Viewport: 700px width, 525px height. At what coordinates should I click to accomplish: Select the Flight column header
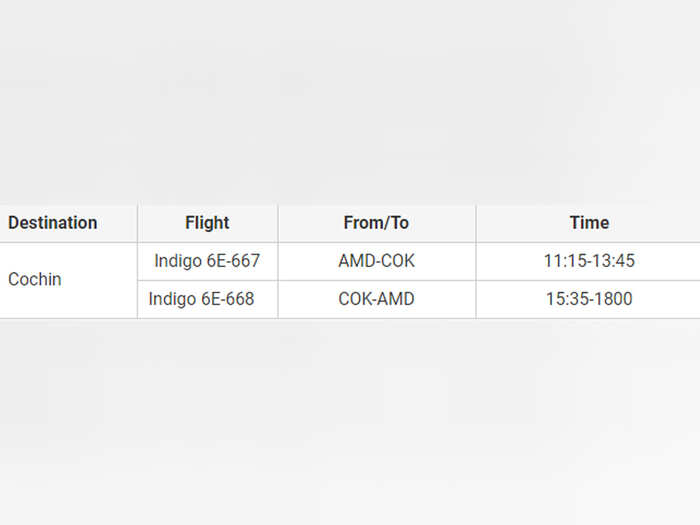[x=208, y=223]
